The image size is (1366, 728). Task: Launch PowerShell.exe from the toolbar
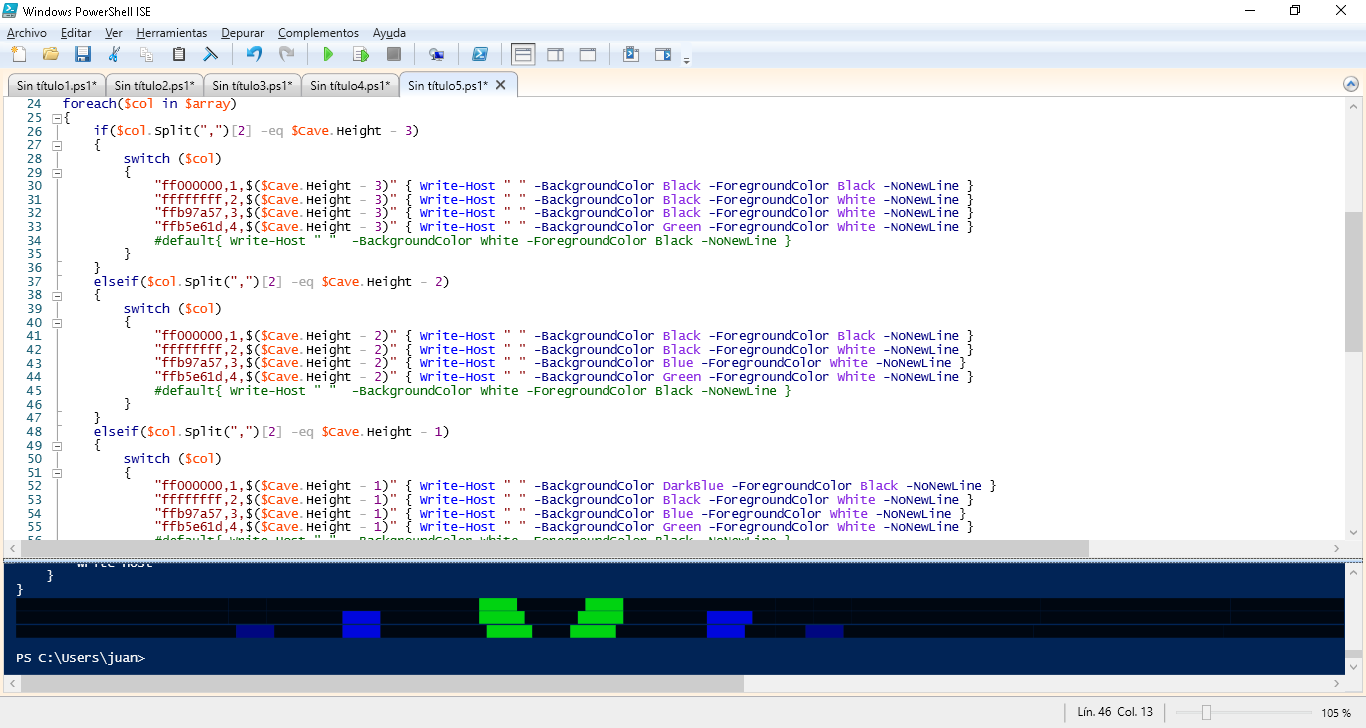click(x=481, y=54)
